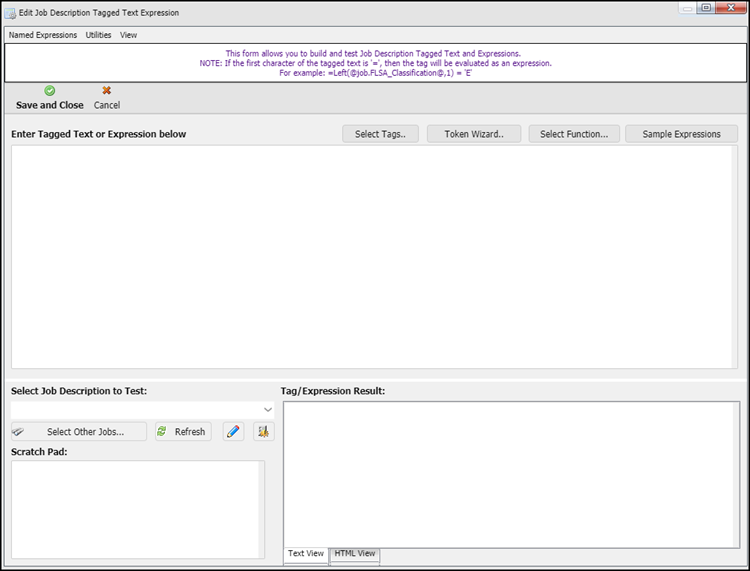Click the icon button right of the pencil

[x=264, y=432]
